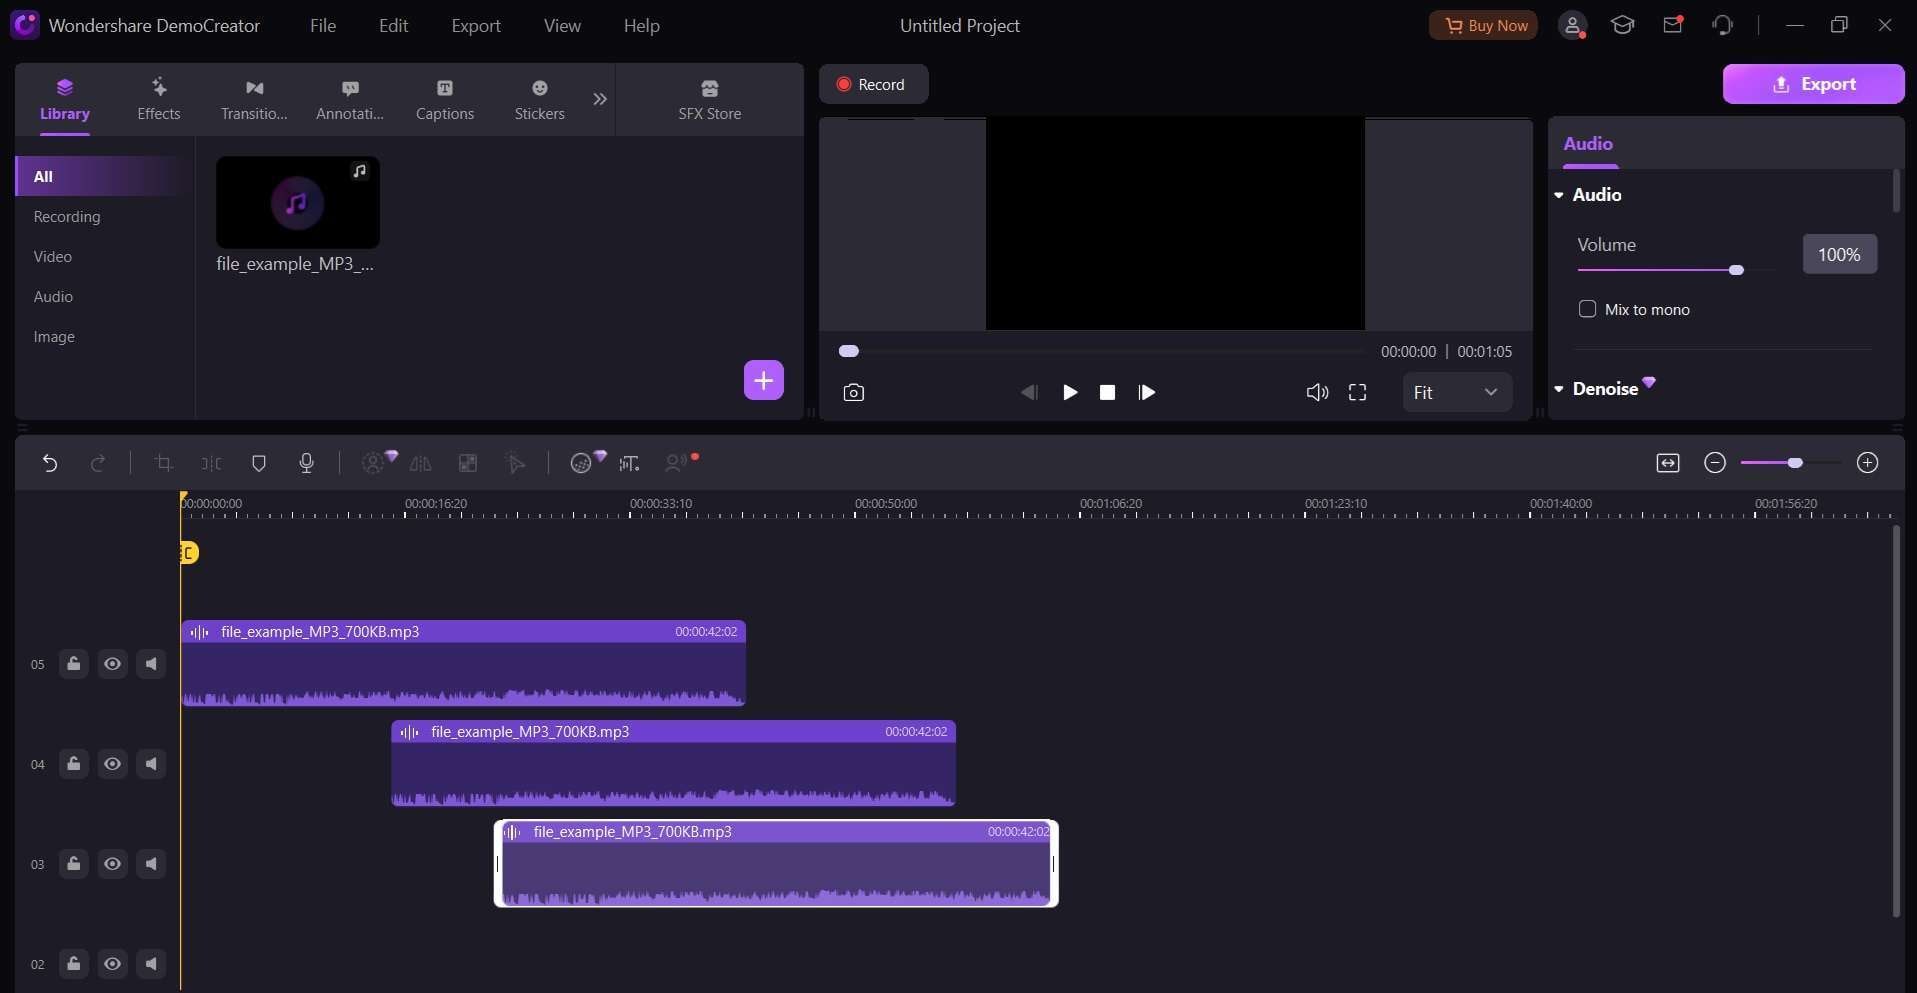Open the Stickers tab
The image size is (1917, 993).
point(540,99)
